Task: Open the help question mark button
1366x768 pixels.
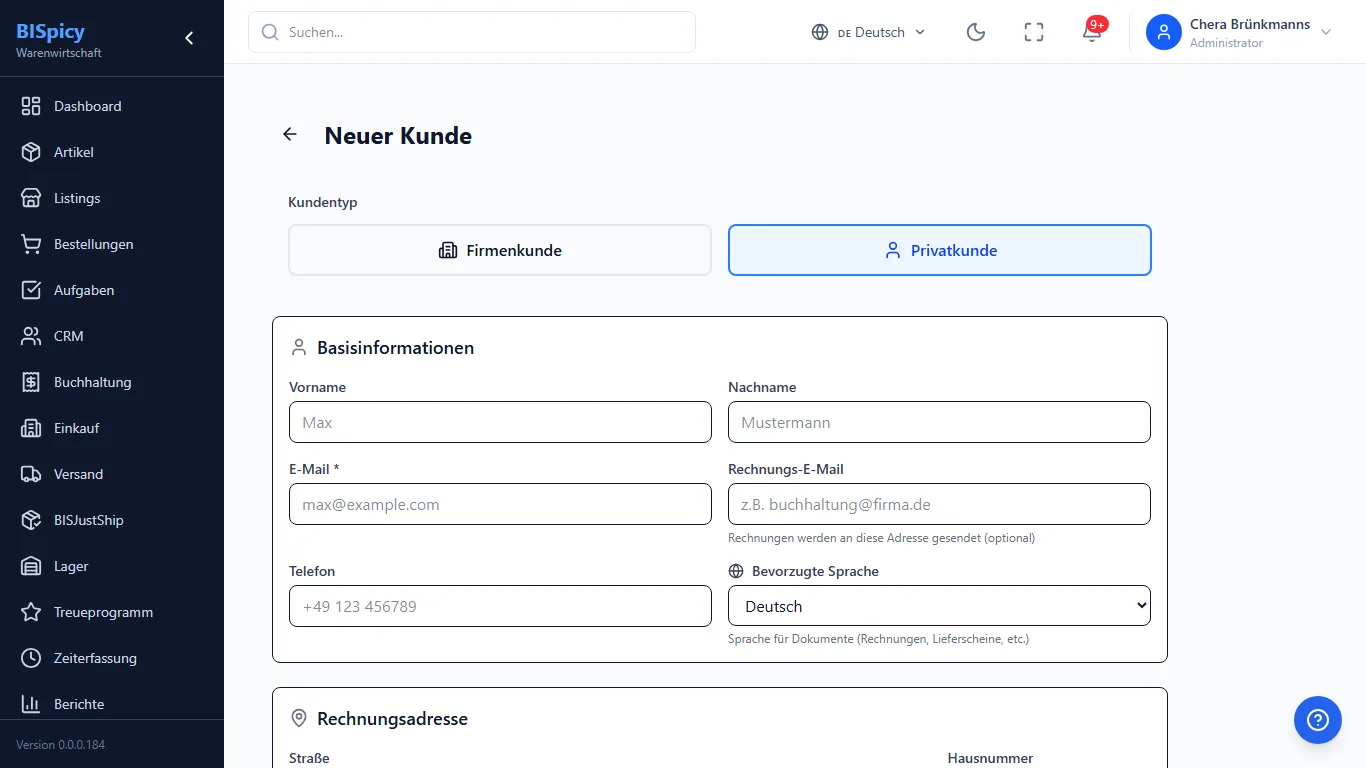Action: pyautogui.click(x=1318, y=720)
